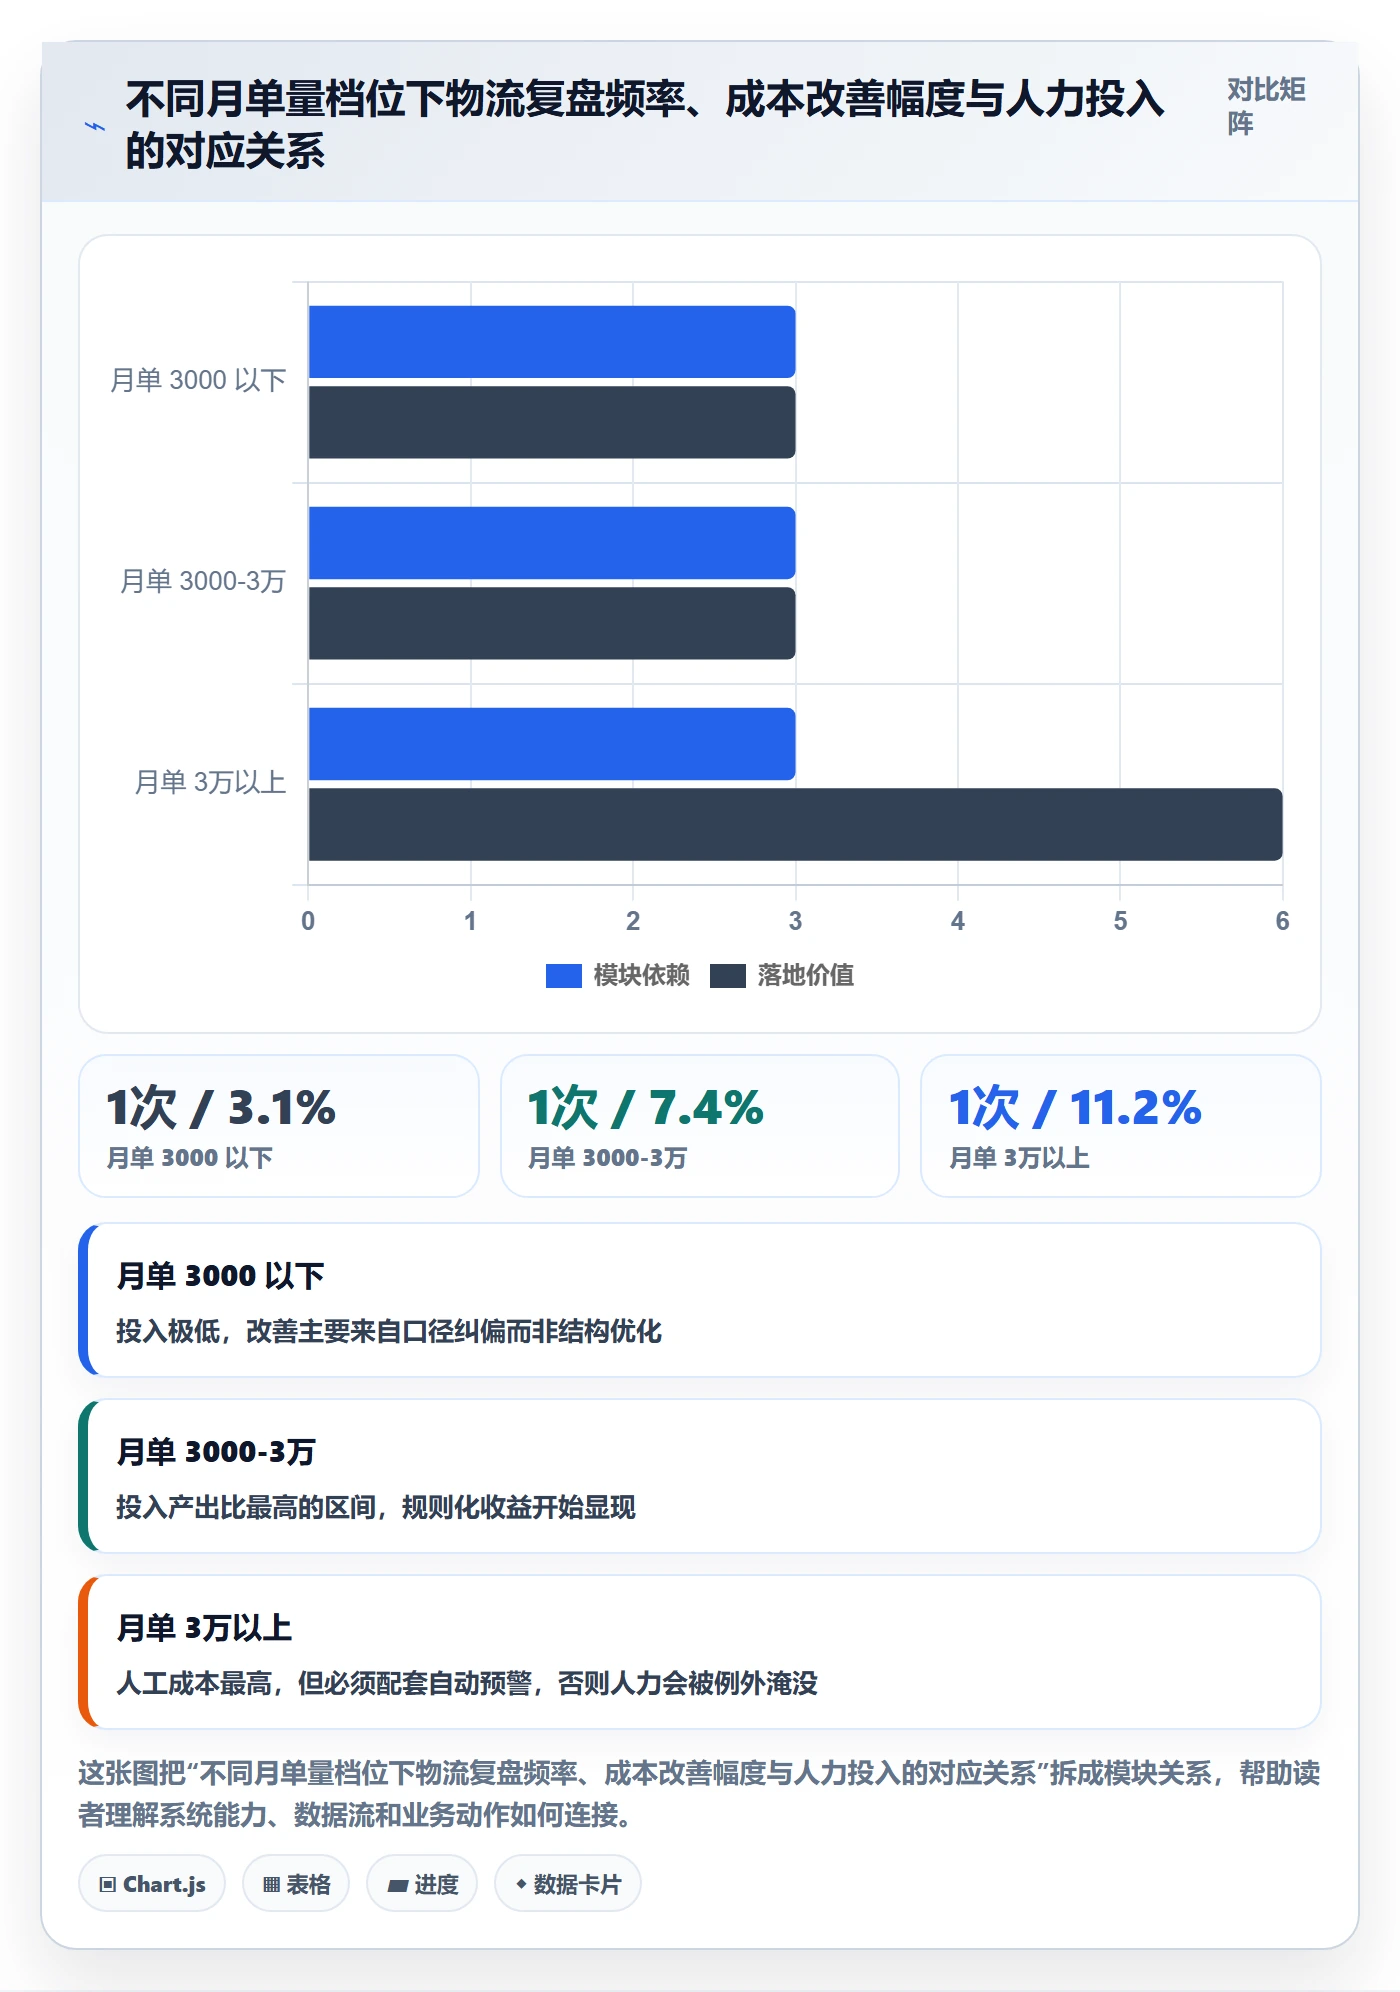Click the Chart.js tag chip

(152, 1884)
